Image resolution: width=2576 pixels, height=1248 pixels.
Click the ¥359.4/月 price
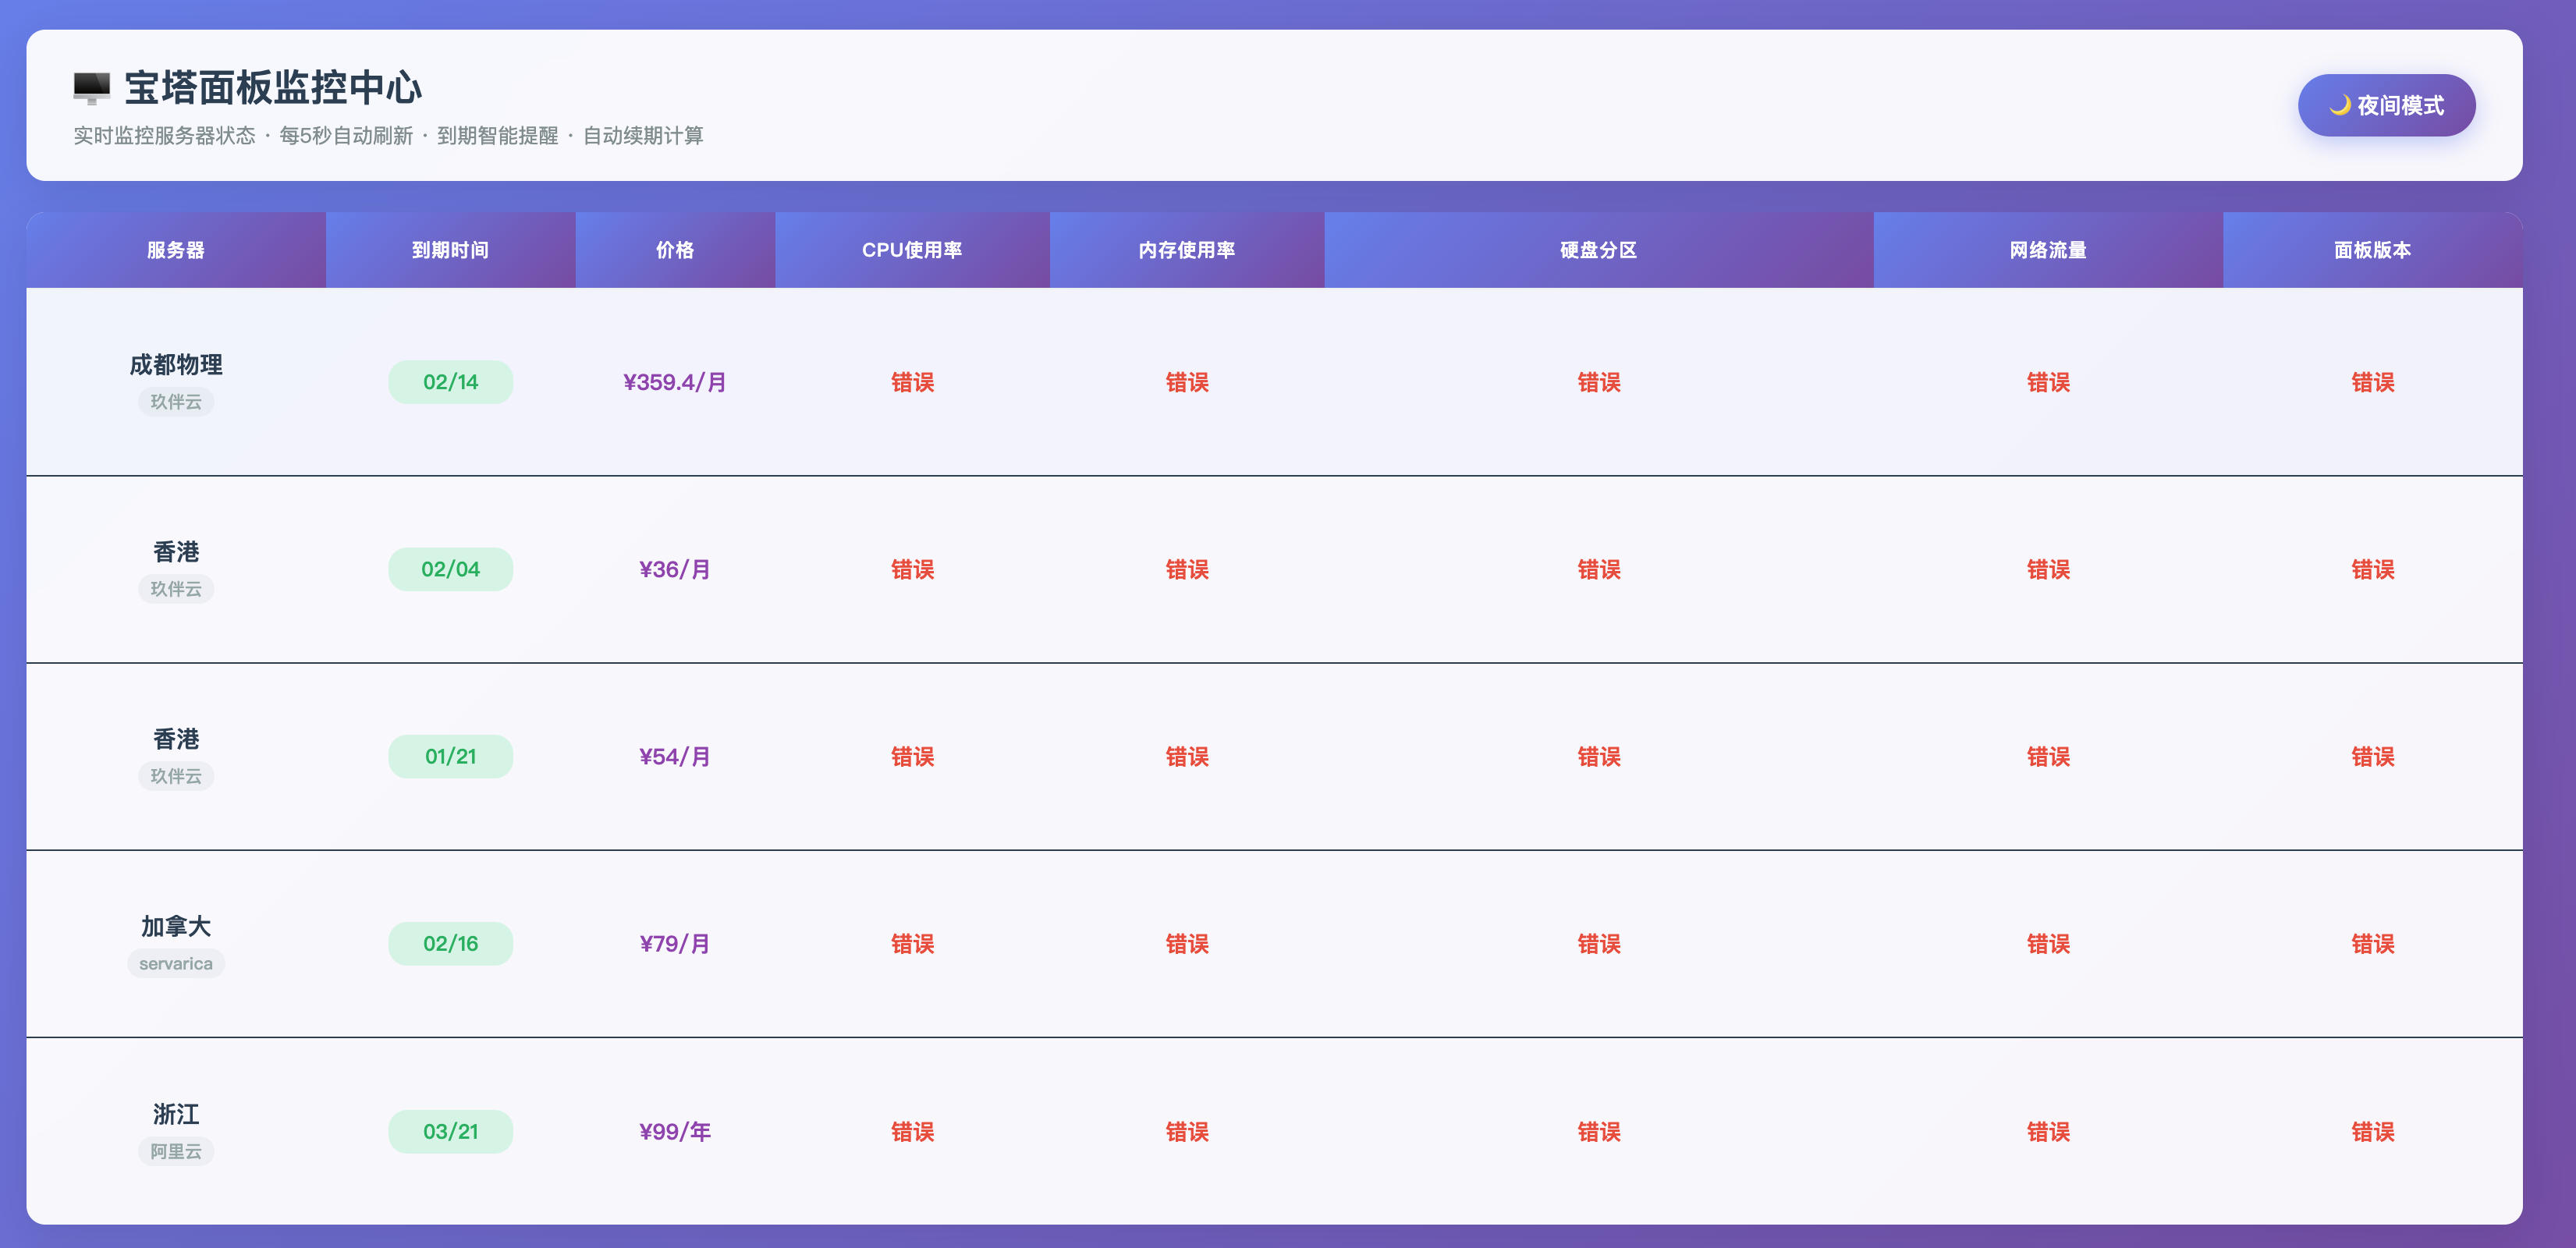(x=675, y=382)
